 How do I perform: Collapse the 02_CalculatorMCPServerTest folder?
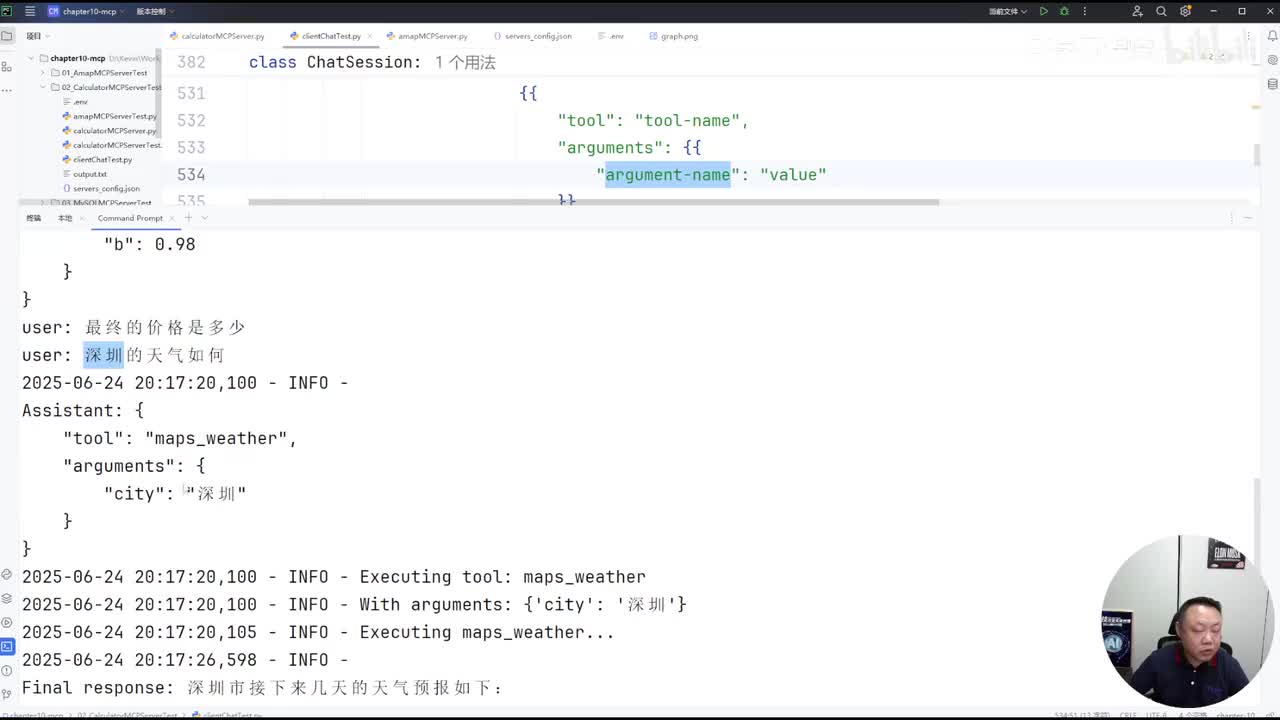coord(43,87)
